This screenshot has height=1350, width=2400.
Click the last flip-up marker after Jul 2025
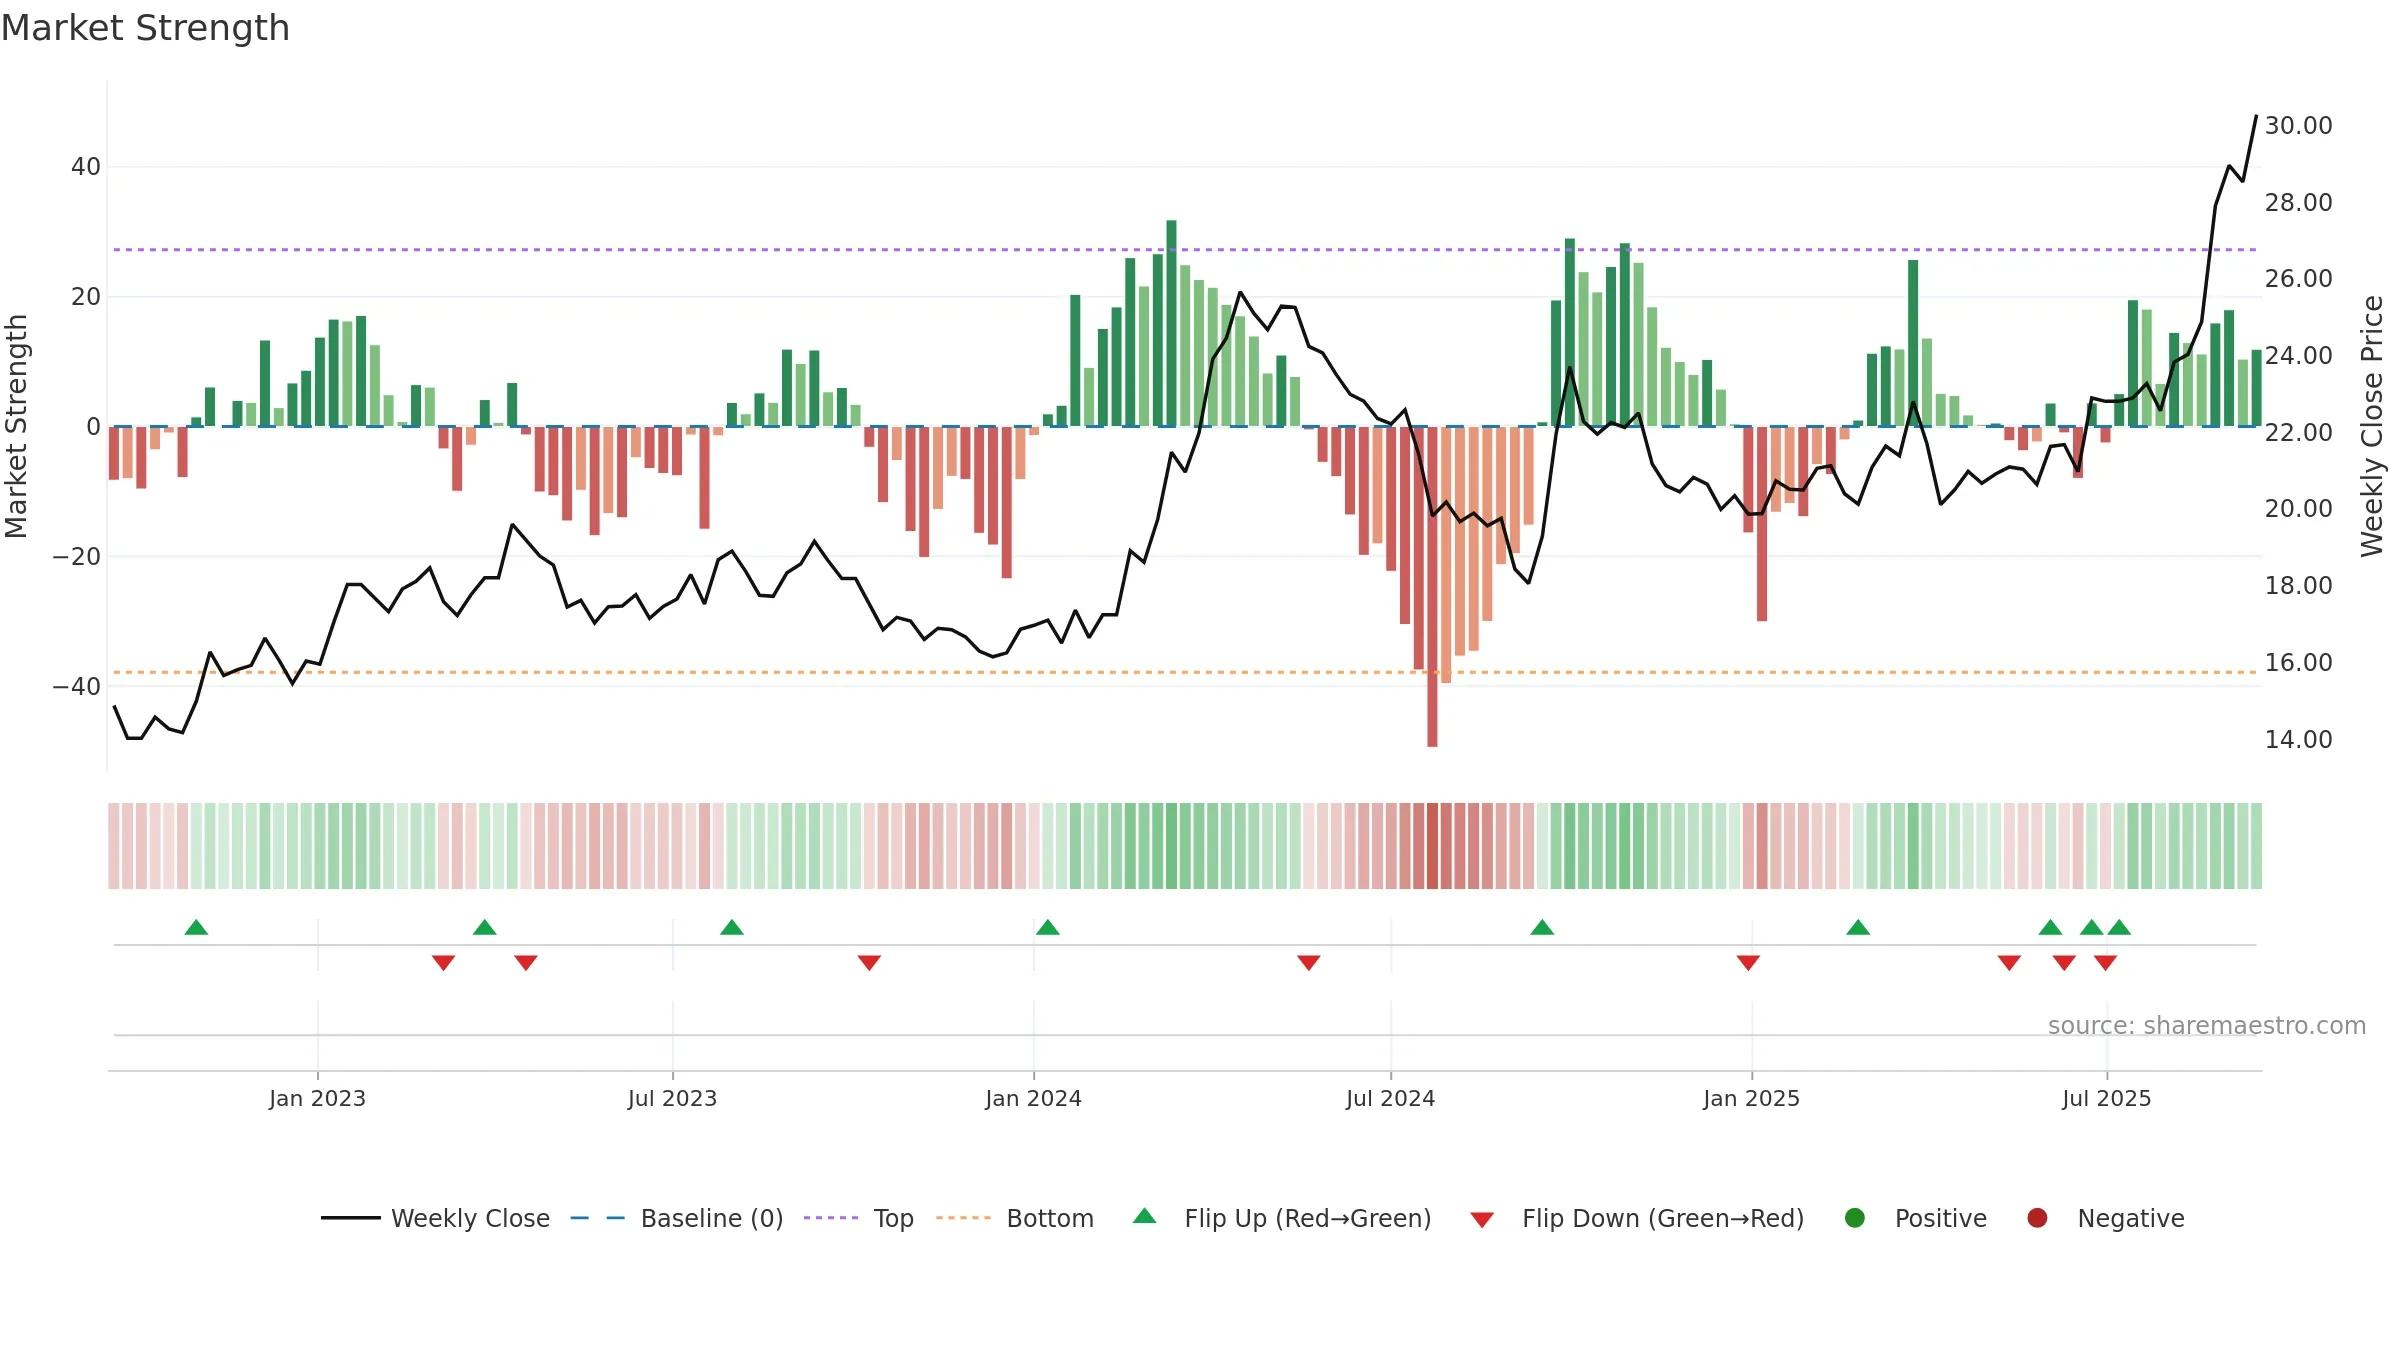(2119, 927)
